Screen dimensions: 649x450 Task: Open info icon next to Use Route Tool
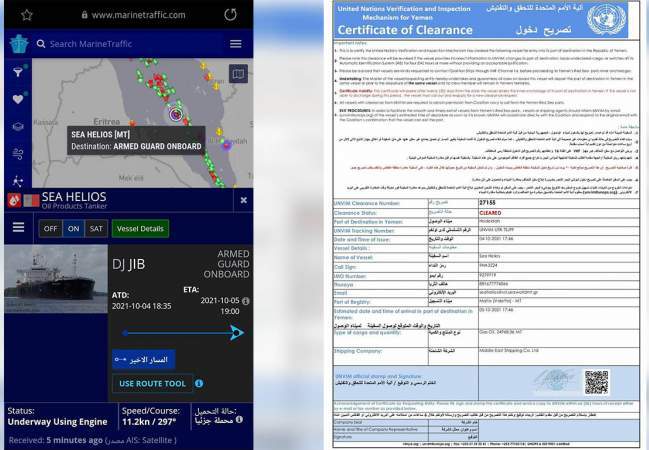click(199, 383)
